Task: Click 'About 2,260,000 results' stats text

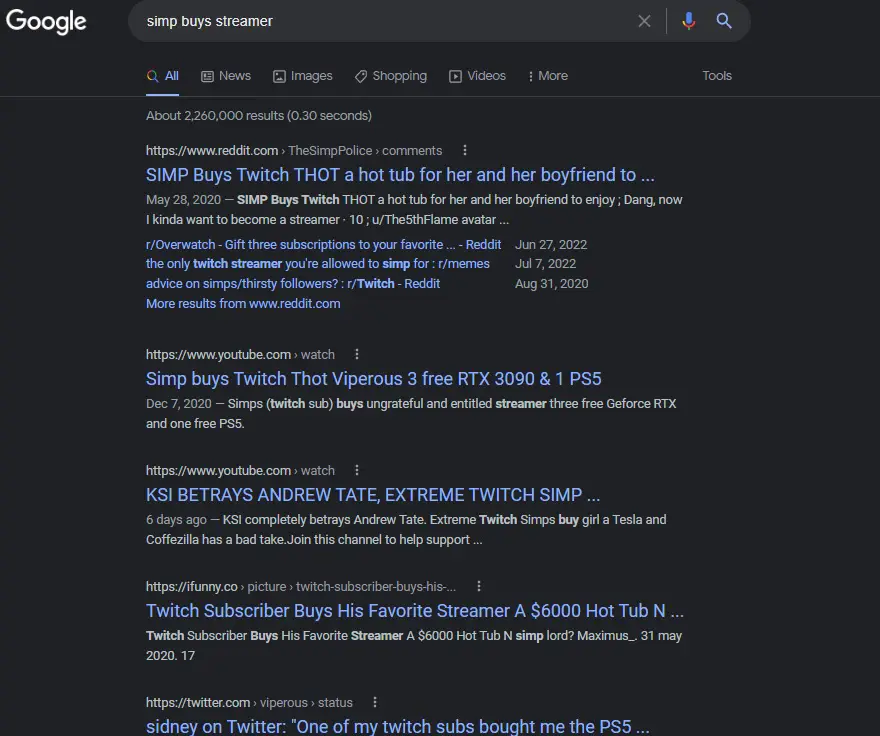Action: [x=259, y=116]
